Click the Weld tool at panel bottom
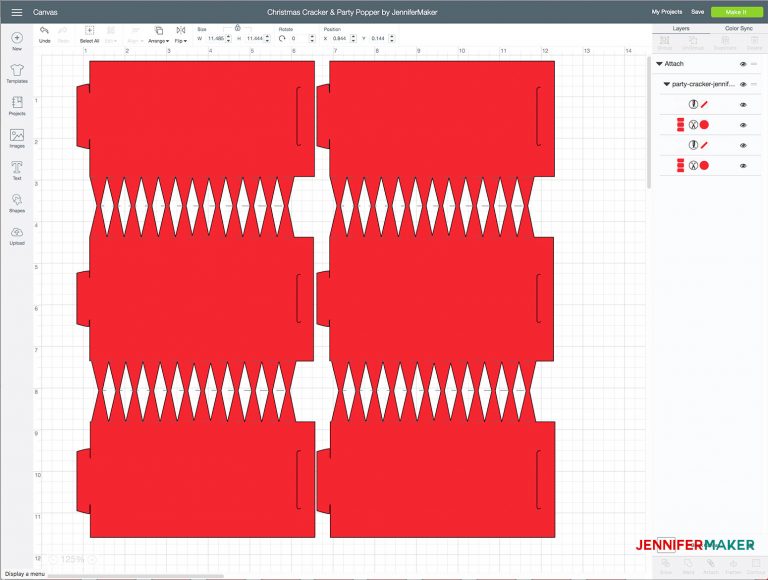Viewport: 768px width, 580px height. 688,567
